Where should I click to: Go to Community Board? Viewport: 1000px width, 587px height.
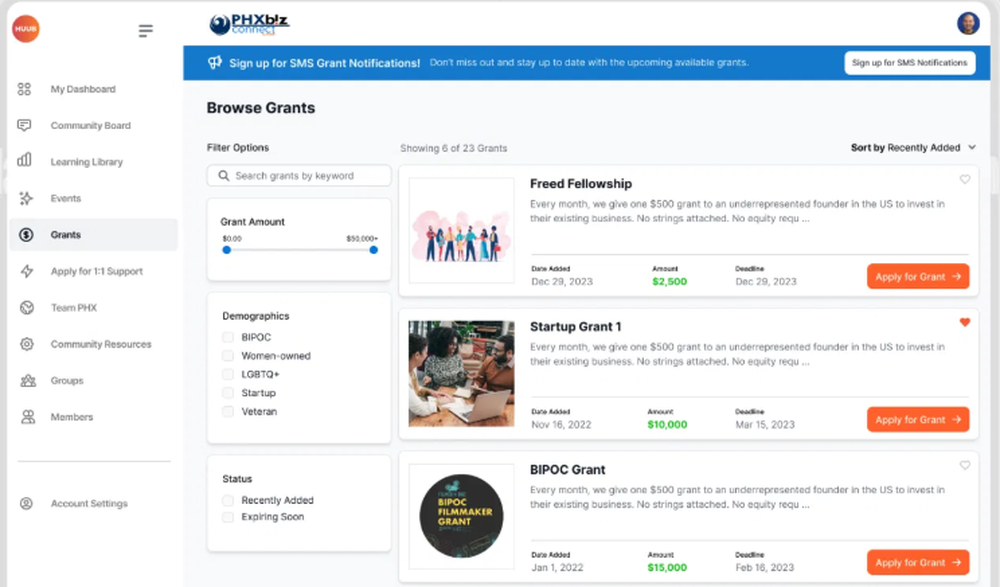click(93, 126)
